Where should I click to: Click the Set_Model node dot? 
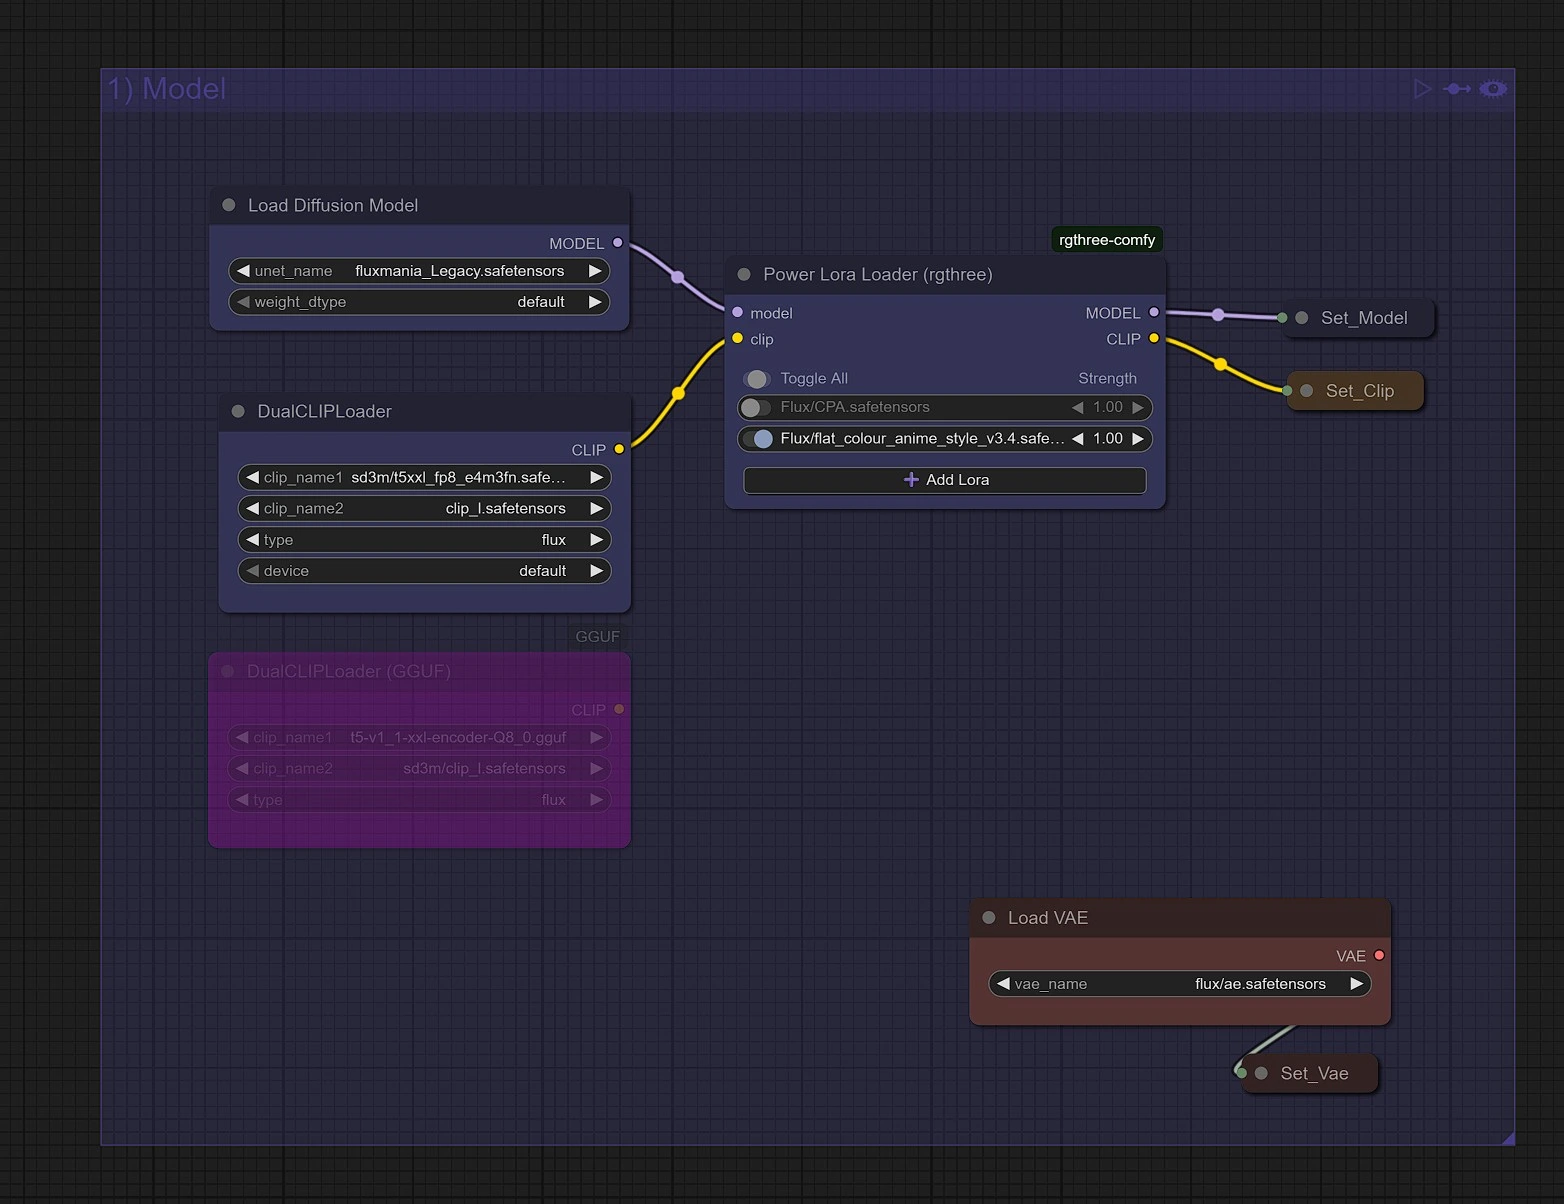tap(1302, 318)
